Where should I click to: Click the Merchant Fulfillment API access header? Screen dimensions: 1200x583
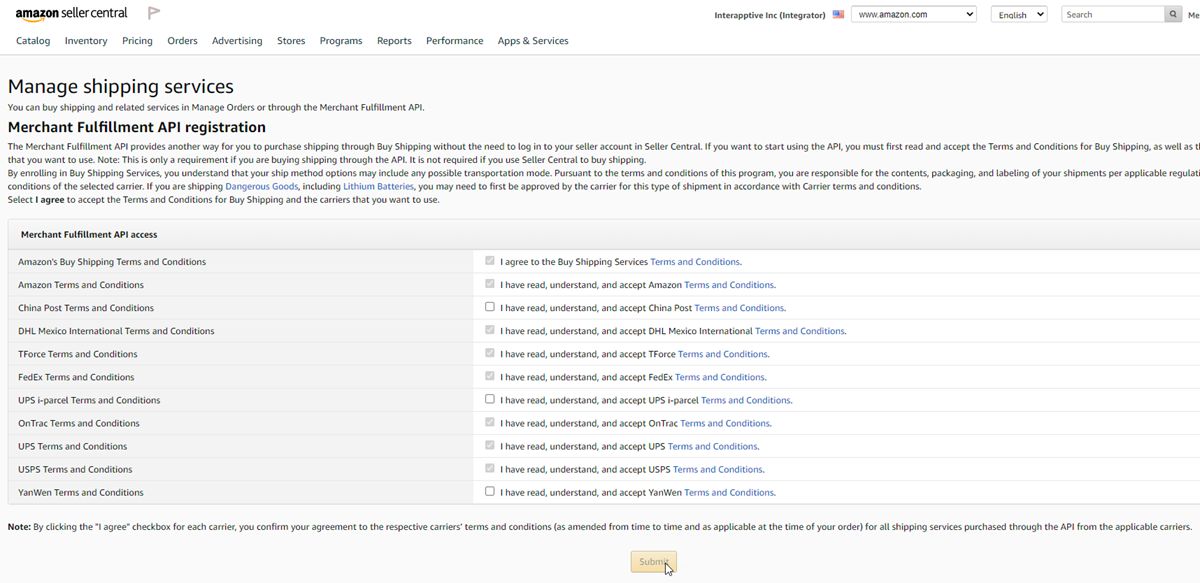[89, 234]
